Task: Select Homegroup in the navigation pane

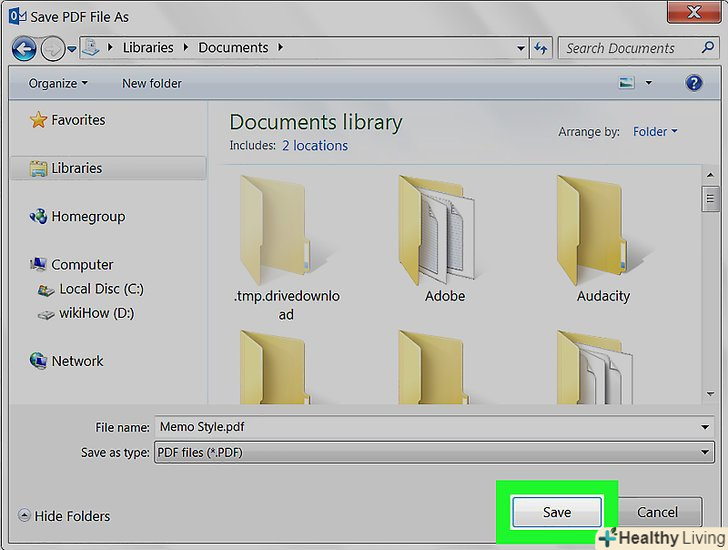Action: (x=88, y=216)
